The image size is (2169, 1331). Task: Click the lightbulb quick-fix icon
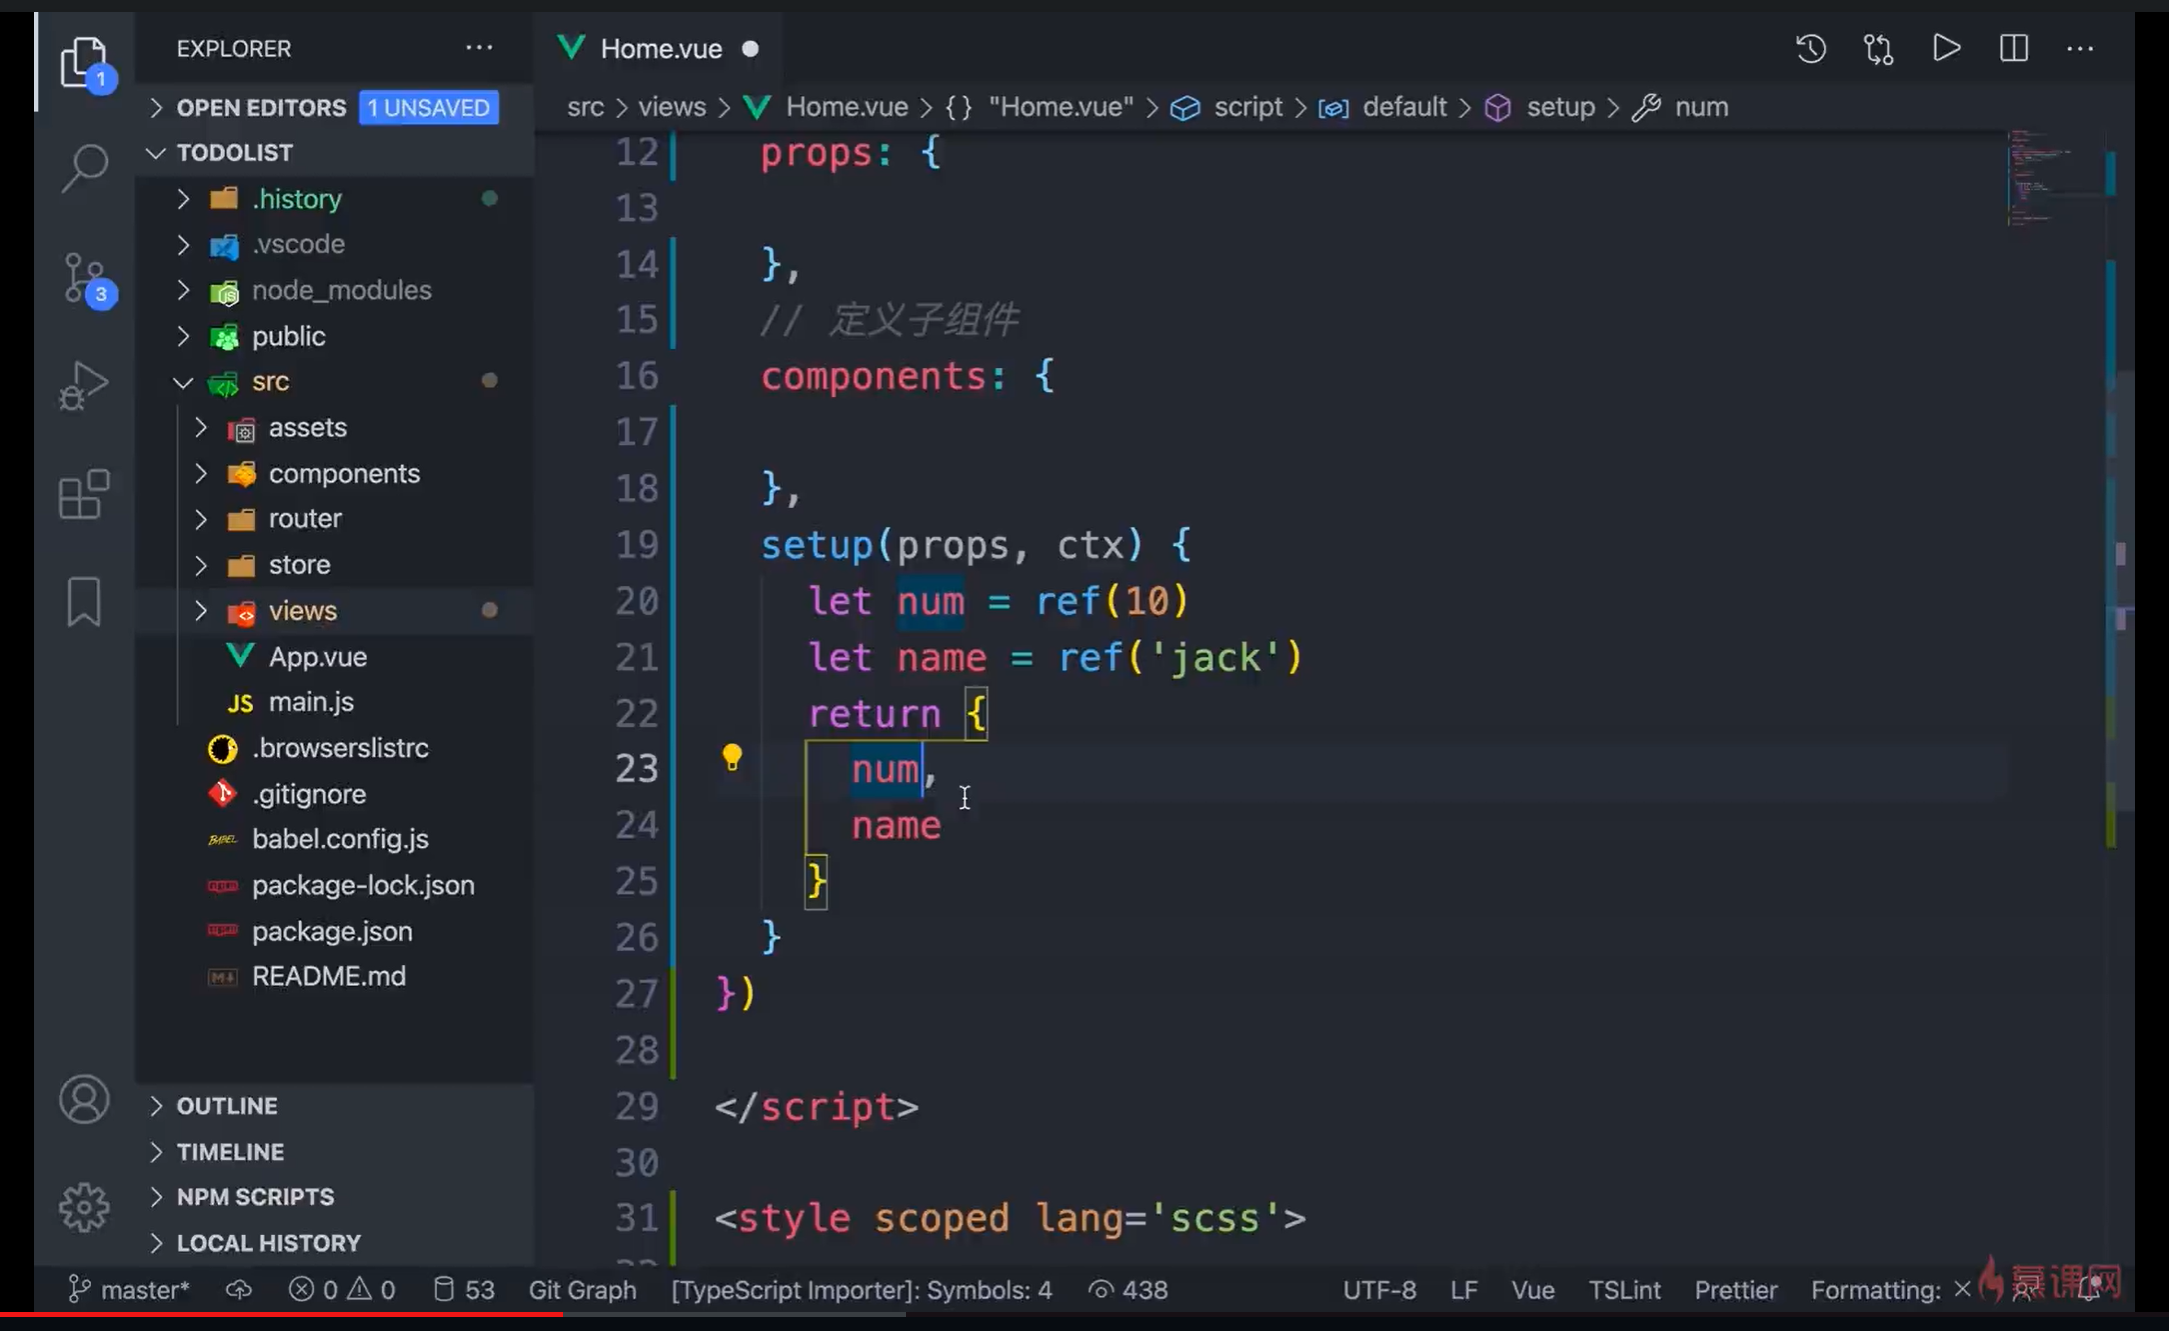tap(732, 758)
